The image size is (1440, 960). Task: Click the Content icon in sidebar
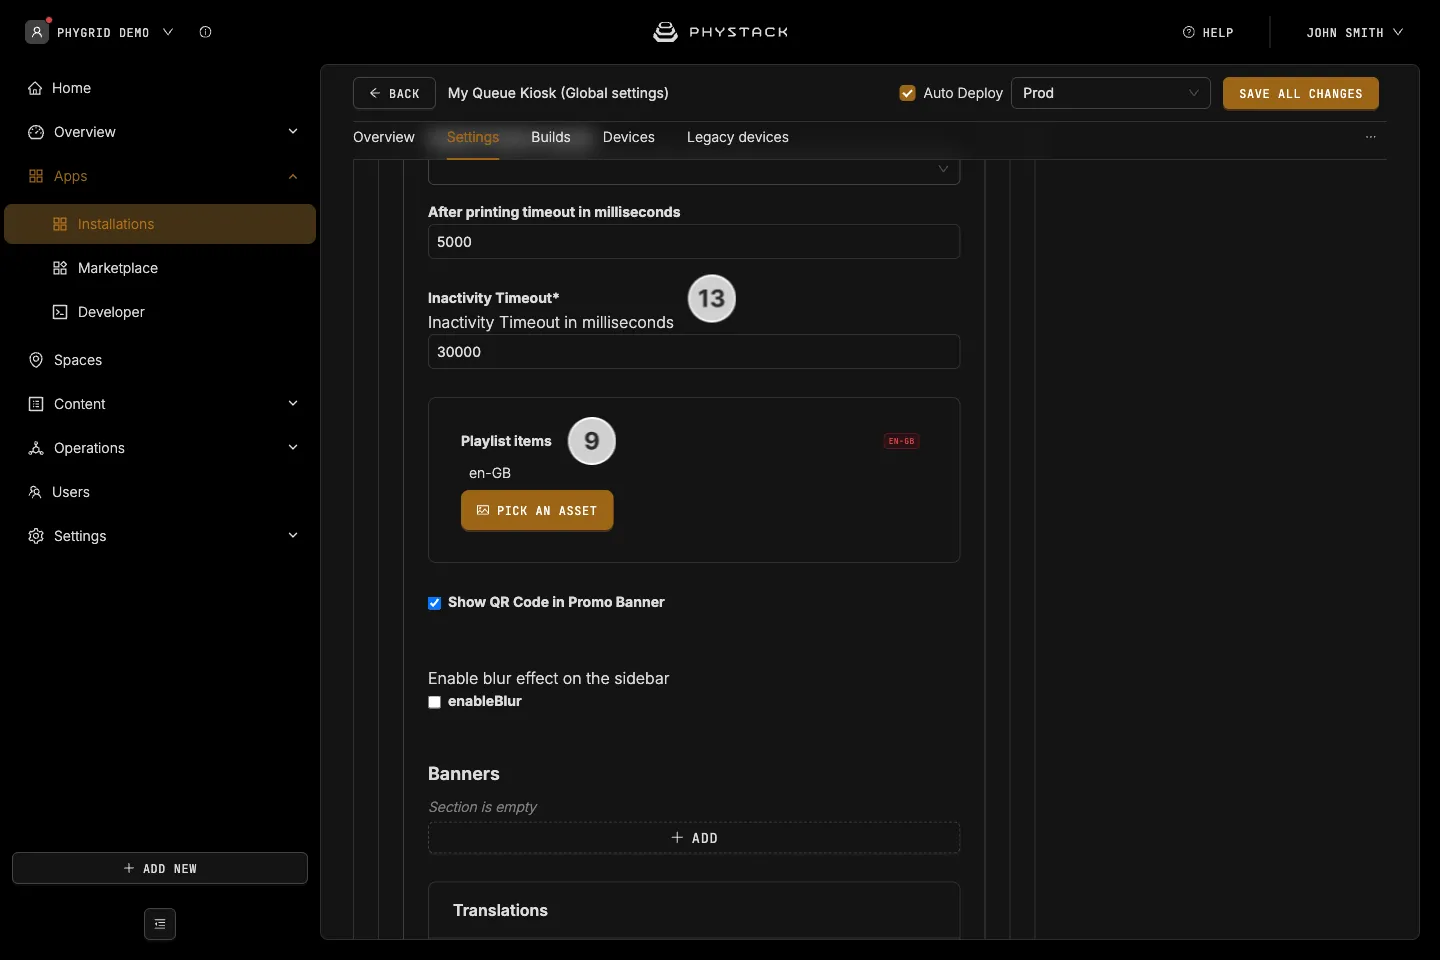[x=36, y=404]
